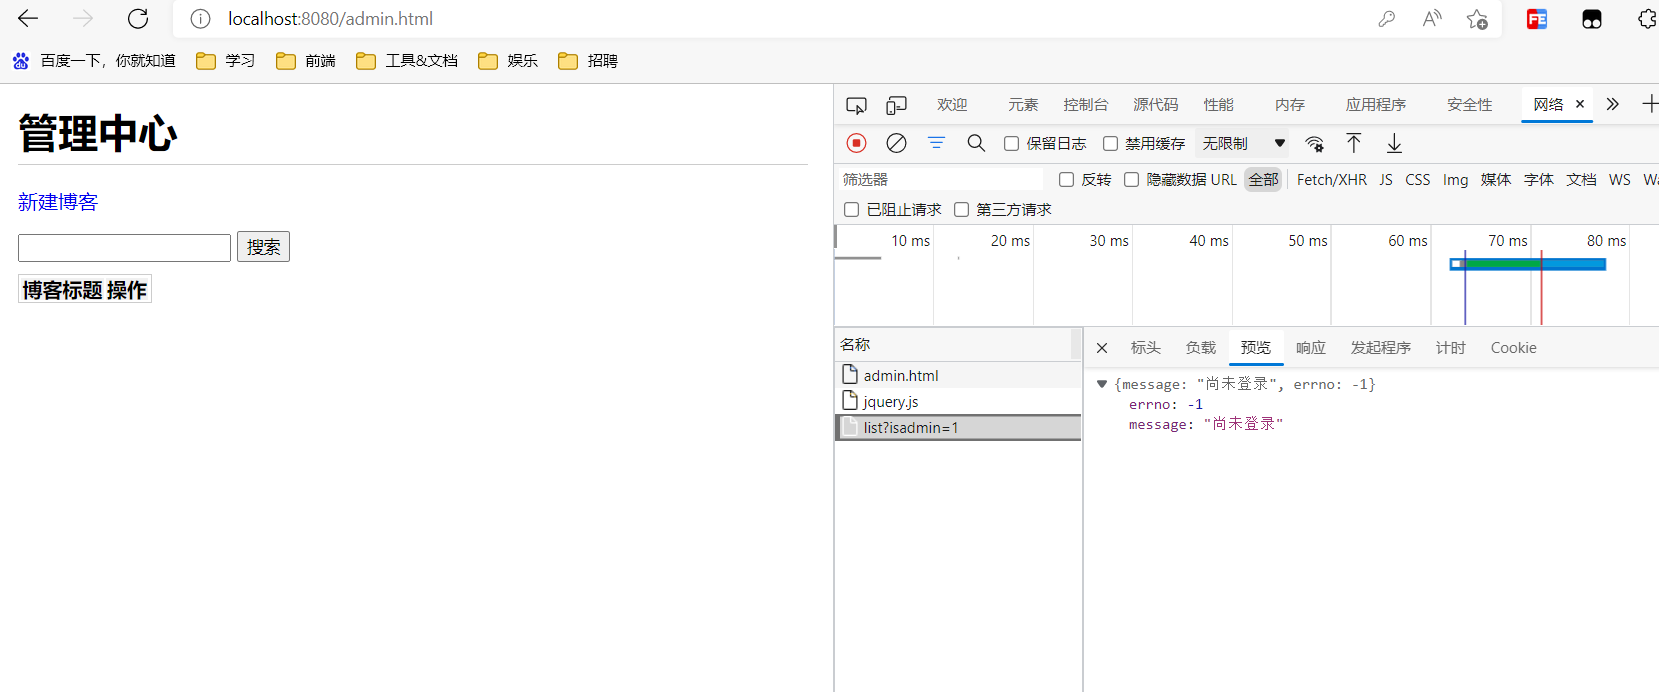Activate inspect element picker tool
The width and height of the screenshot is (1659, 692).
(856, 105)
